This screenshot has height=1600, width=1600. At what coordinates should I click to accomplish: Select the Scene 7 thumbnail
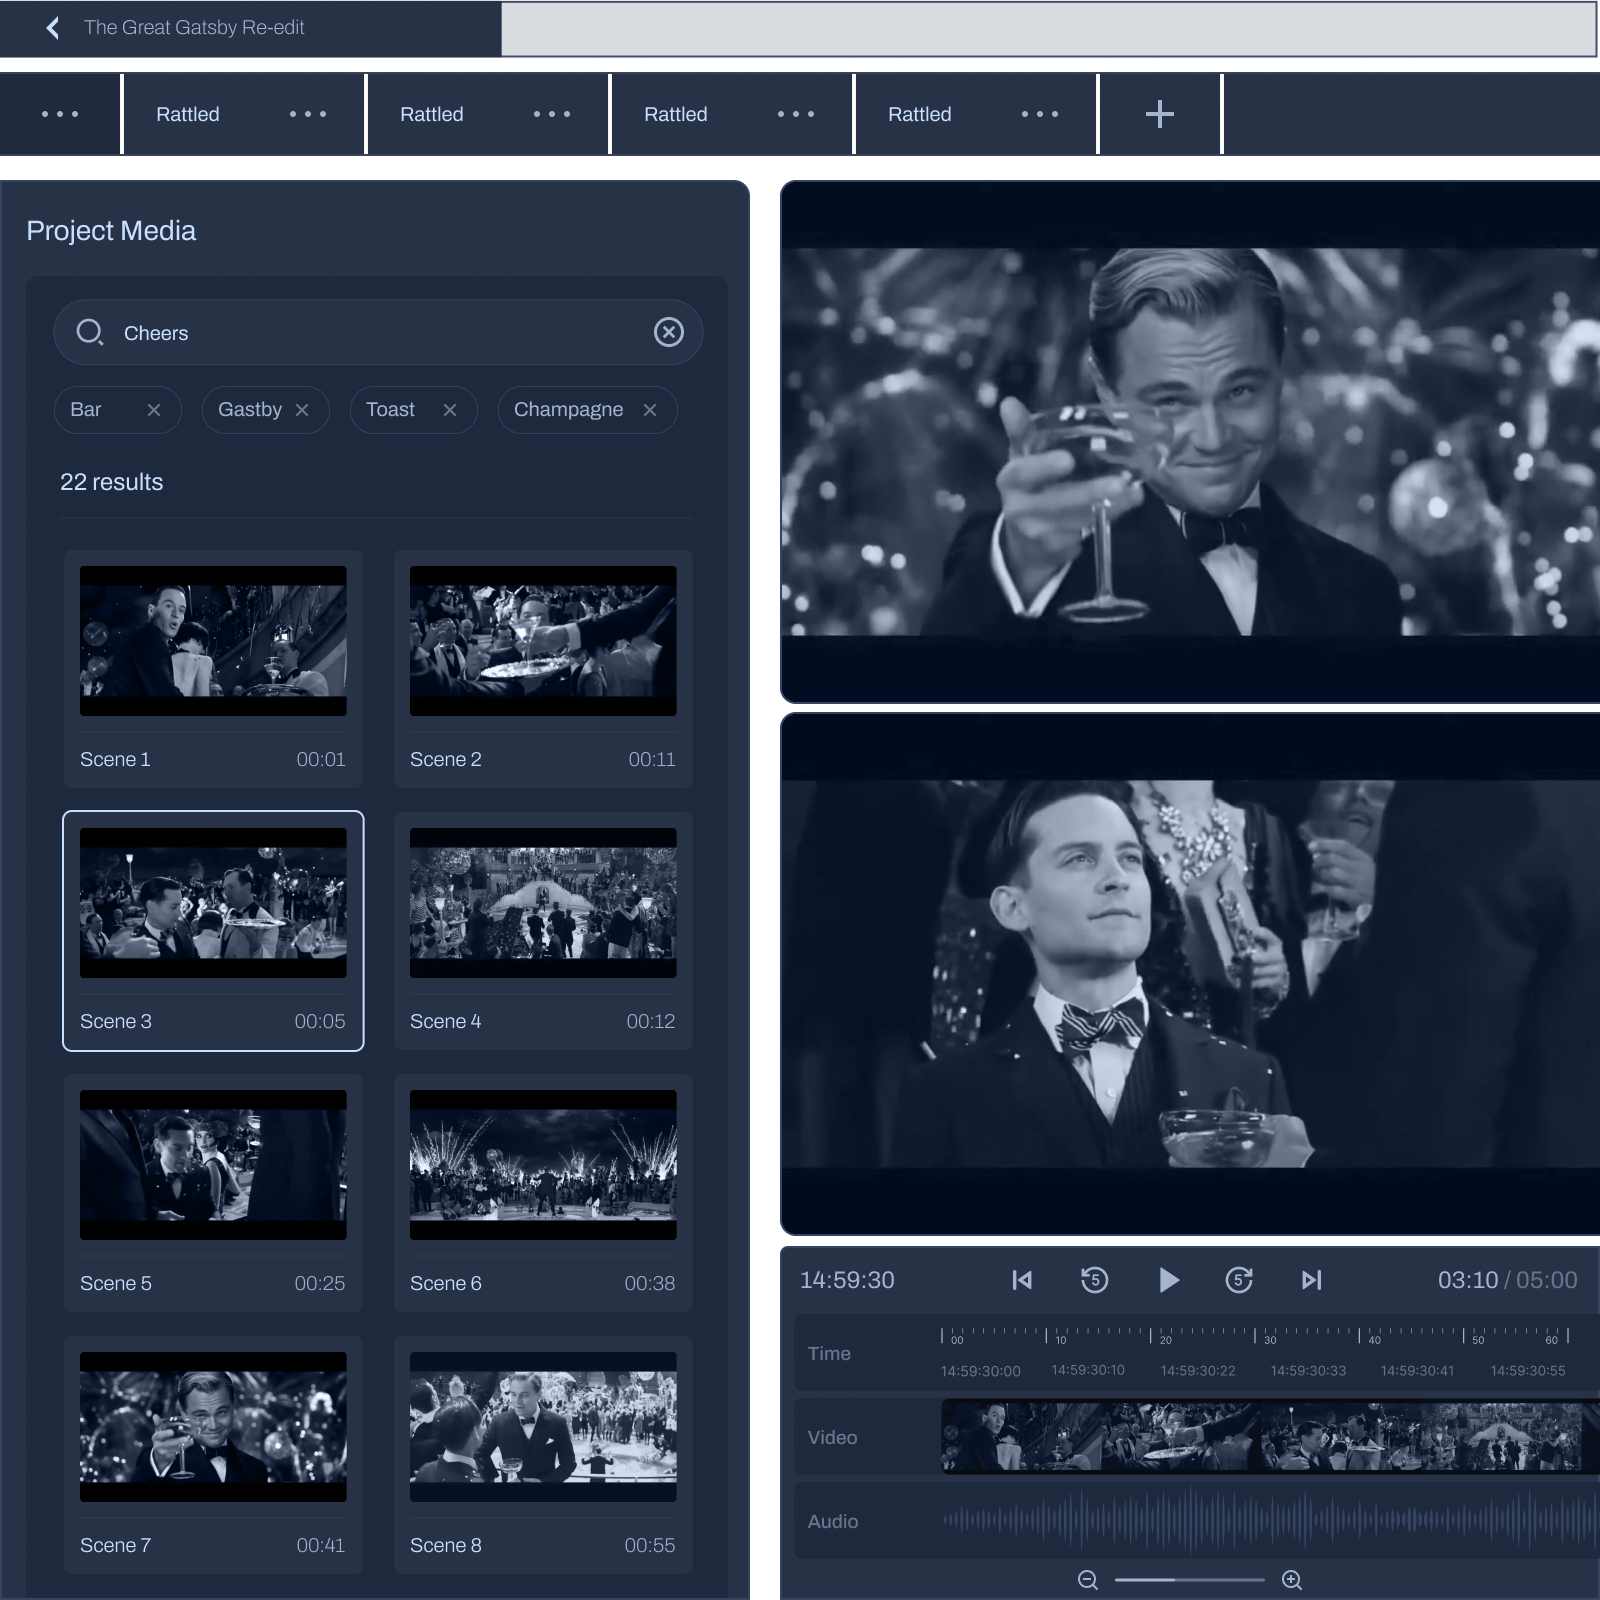pos(213,1426)
